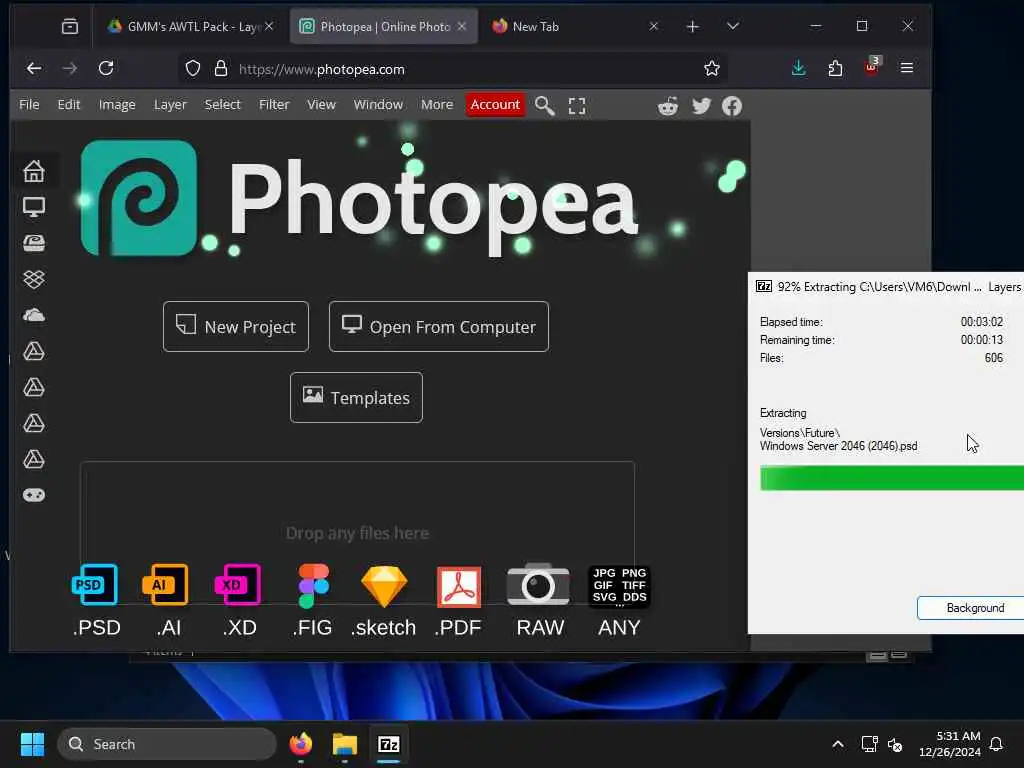
Task: Click the Drop any files here area
Action: (357, 533)
